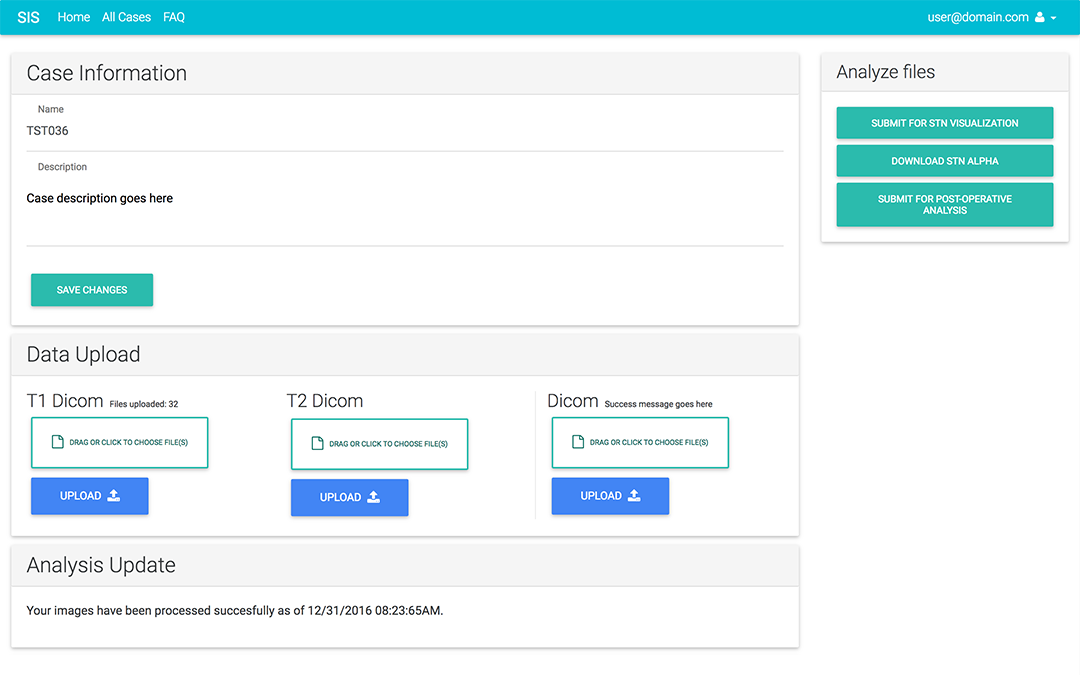Click the file icon in third Dicom dropzone
1080x675 pixels.
(578, 442)
